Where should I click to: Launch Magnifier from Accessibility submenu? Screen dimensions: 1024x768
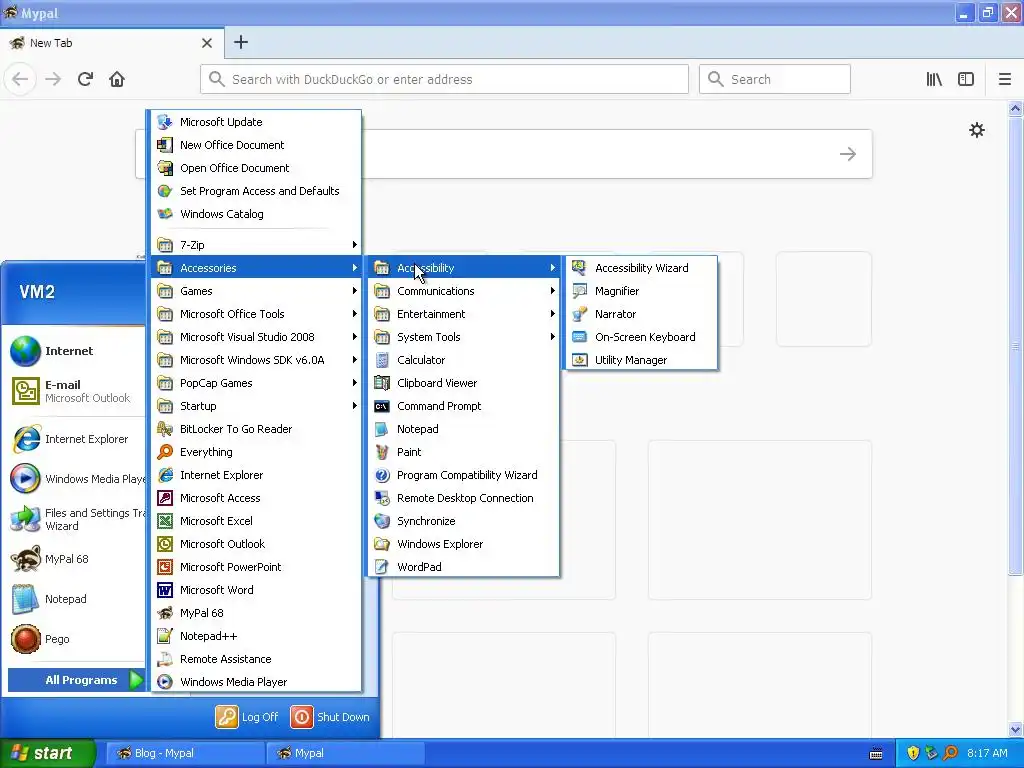pyautogui.click(x=642, y=291)
